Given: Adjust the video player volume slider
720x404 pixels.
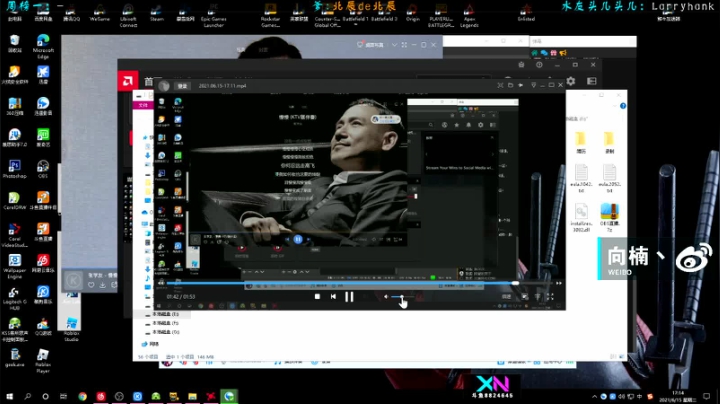Looking at the screenshot, I should click(x=402, y=297).
